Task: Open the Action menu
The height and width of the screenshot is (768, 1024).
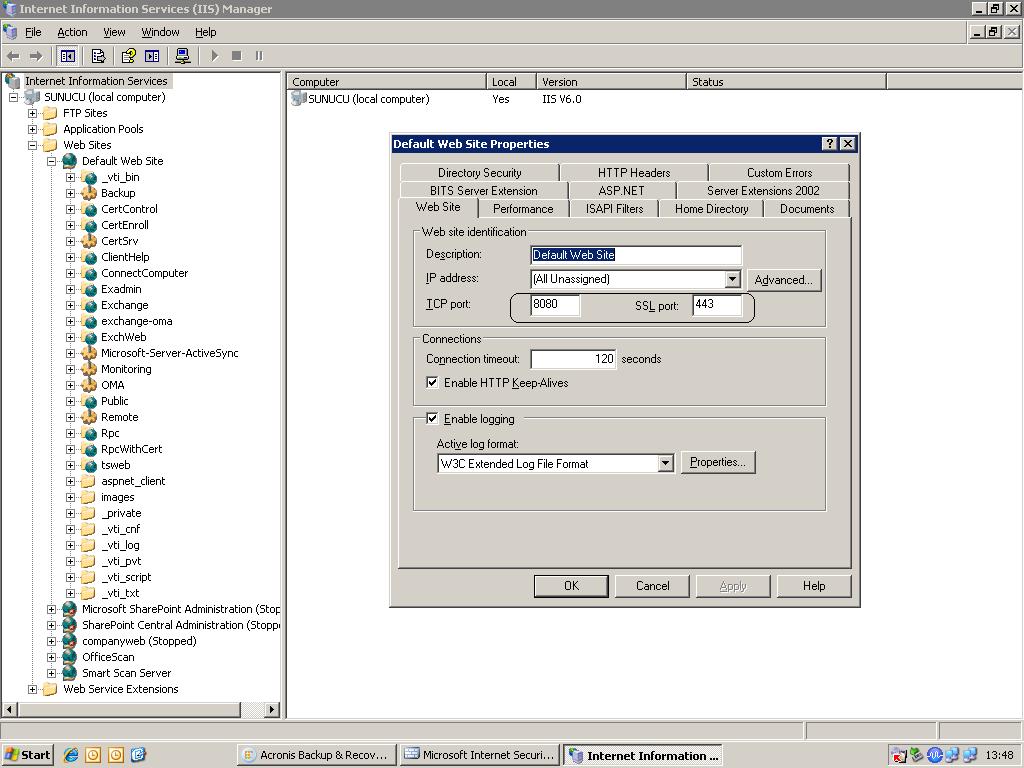Action: pos(72,32)
